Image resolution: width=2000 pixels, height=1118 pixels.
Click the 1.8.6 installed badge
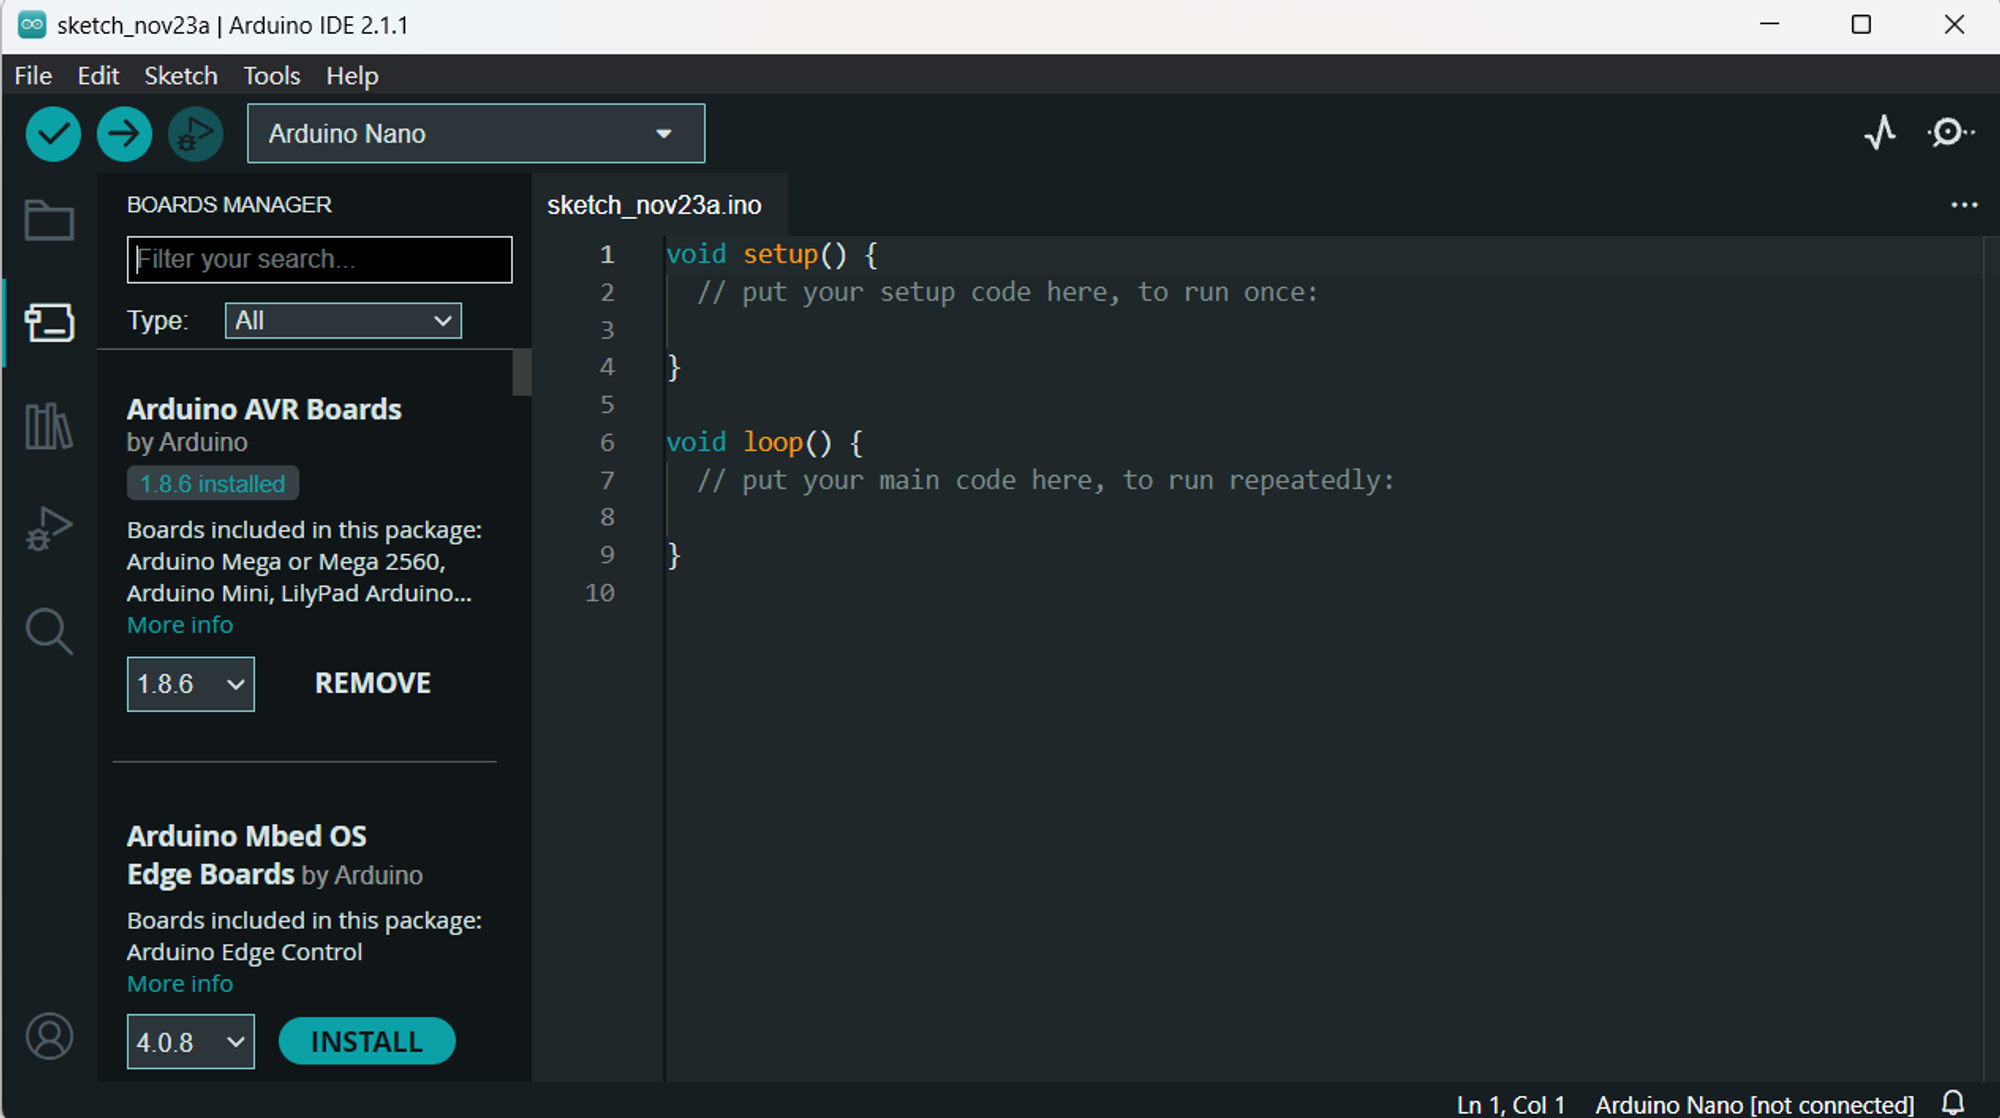click(212, 484)
